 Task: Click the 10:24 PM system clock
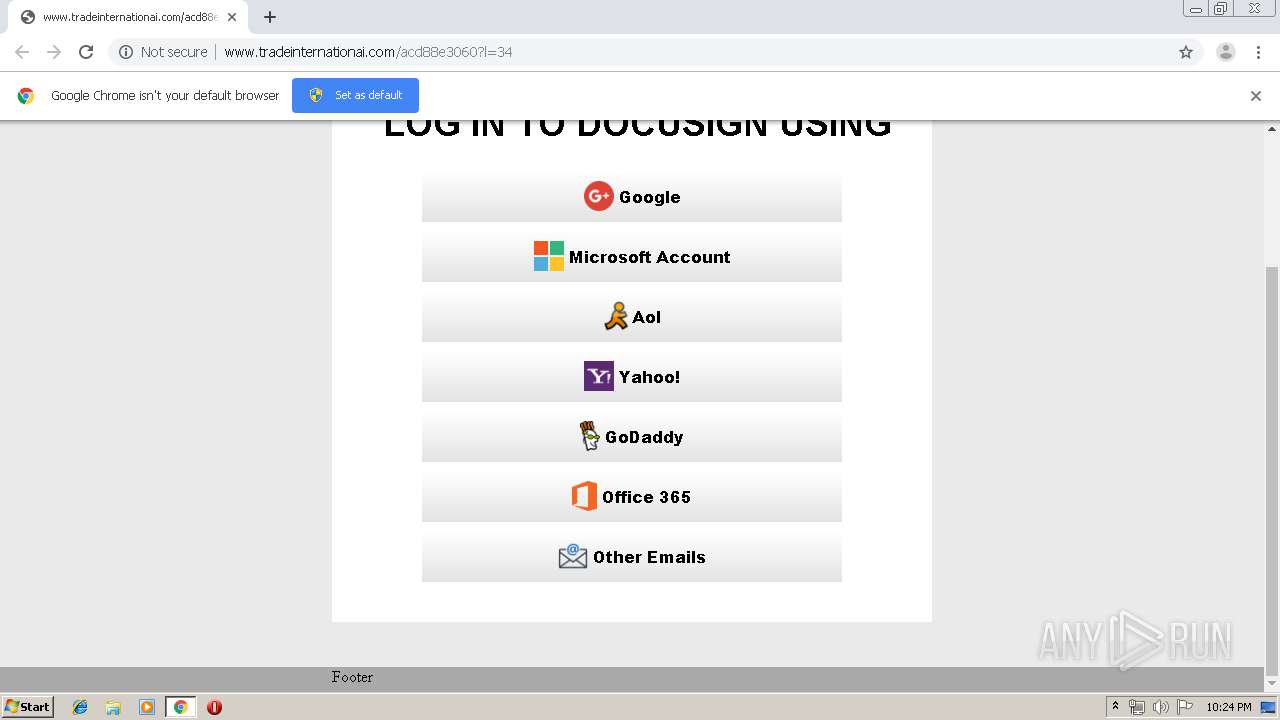coord(1229,707)
